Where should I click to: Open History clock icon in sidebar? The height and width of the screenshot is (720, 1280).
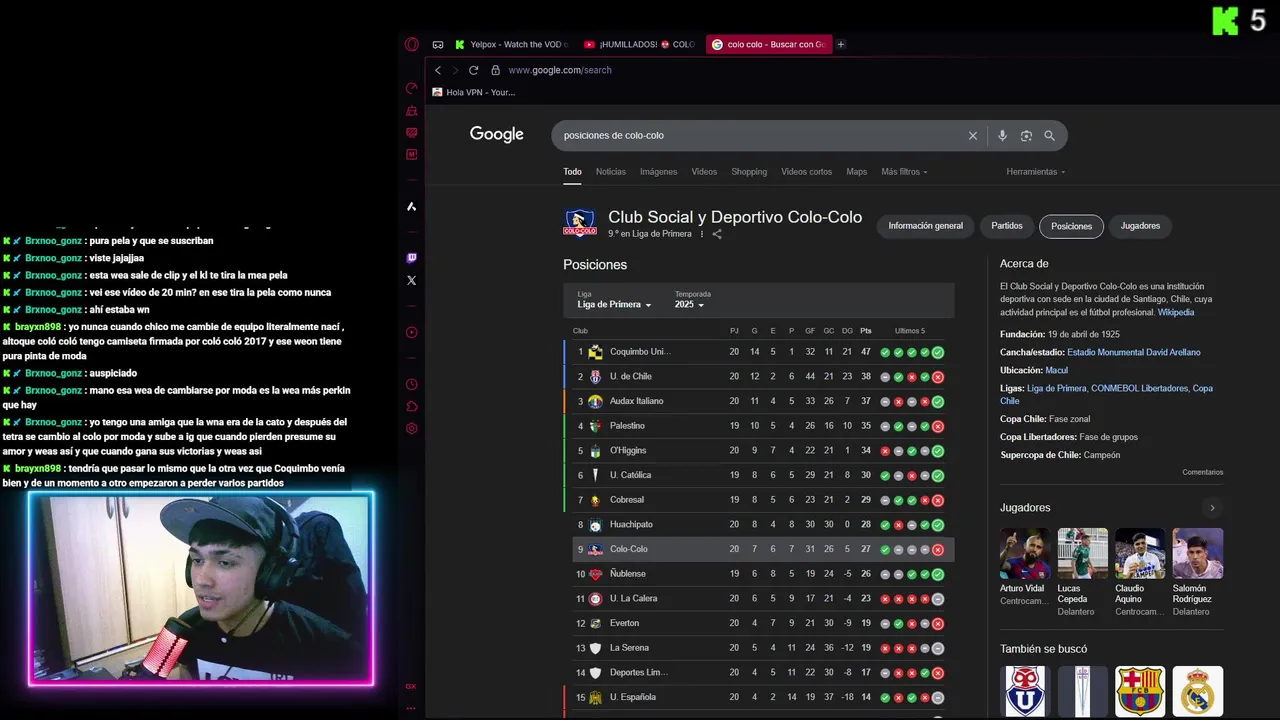411,384
